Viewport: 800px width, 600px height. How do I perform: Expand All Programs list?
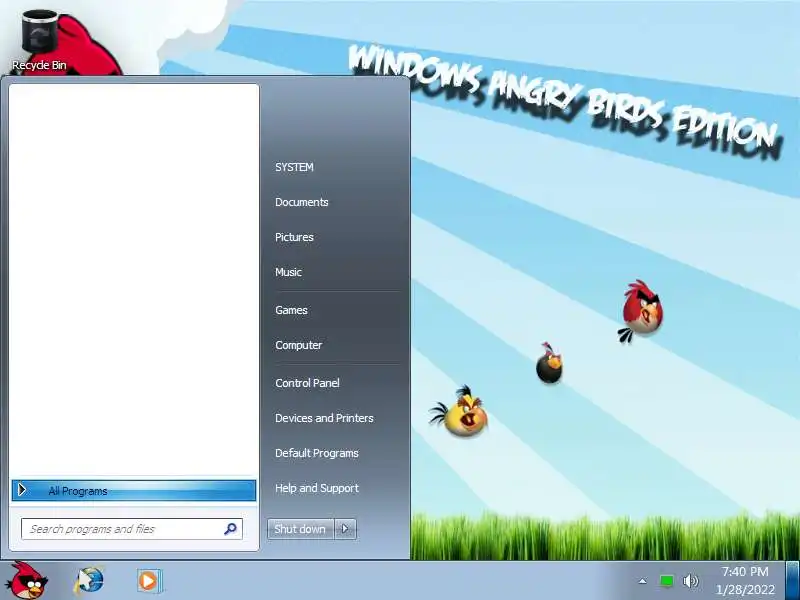(x=134, y=491)
